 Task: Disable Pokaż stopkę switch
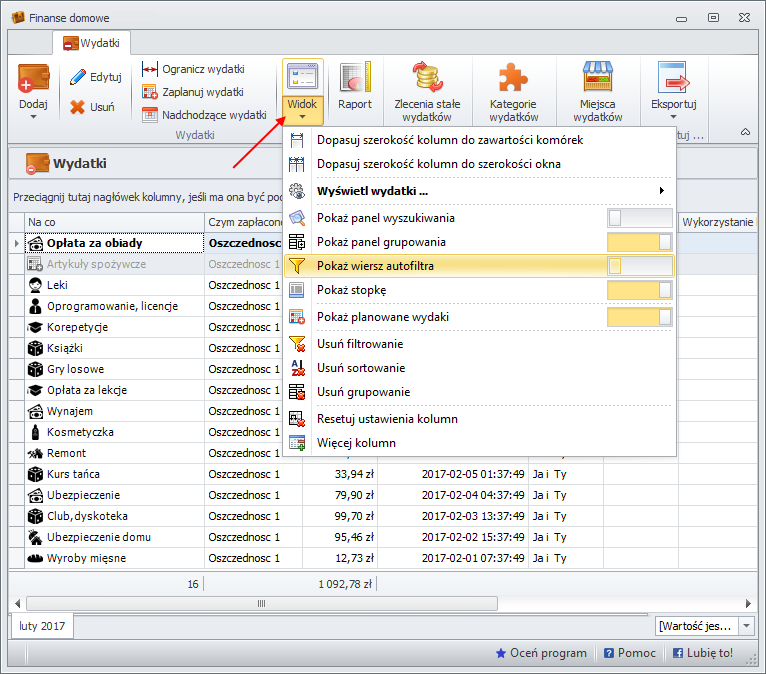click(x=640, y=290)
